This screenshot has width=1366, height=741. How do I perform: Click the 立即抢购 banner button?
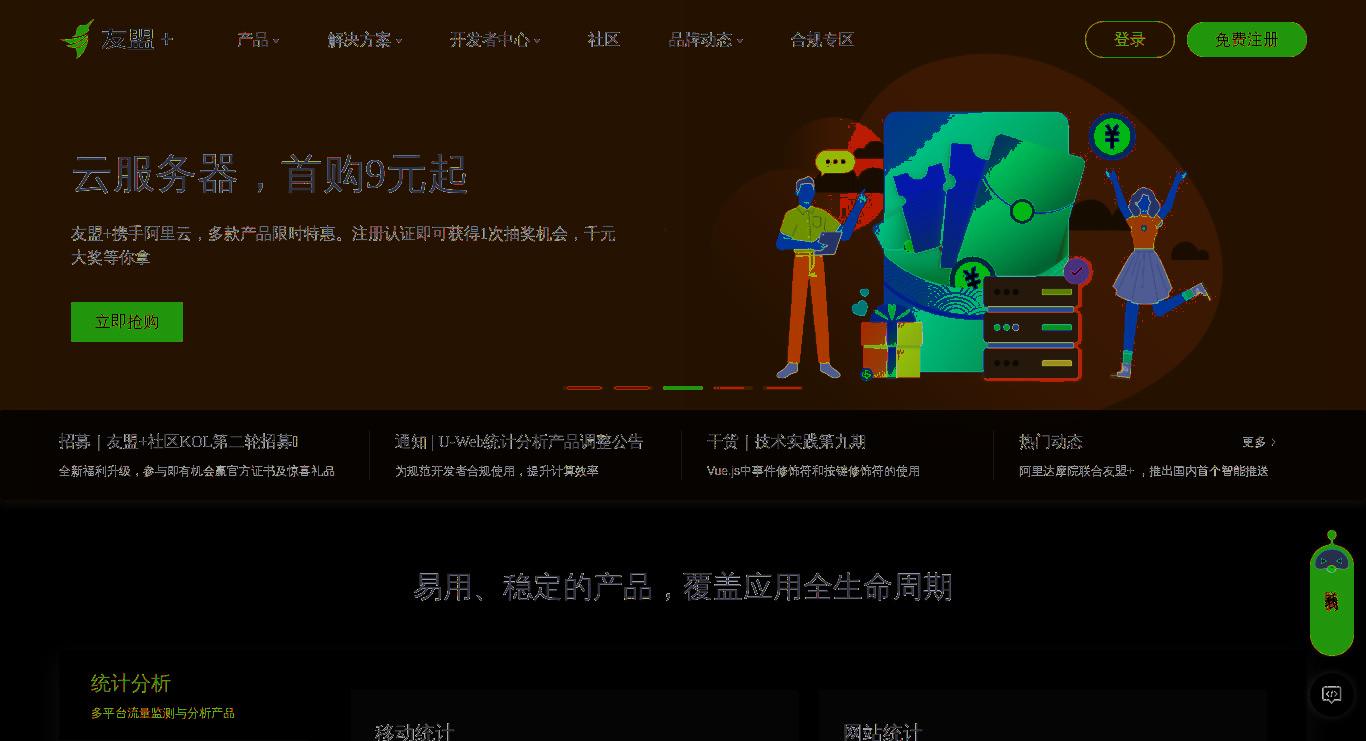pos(127,322)
